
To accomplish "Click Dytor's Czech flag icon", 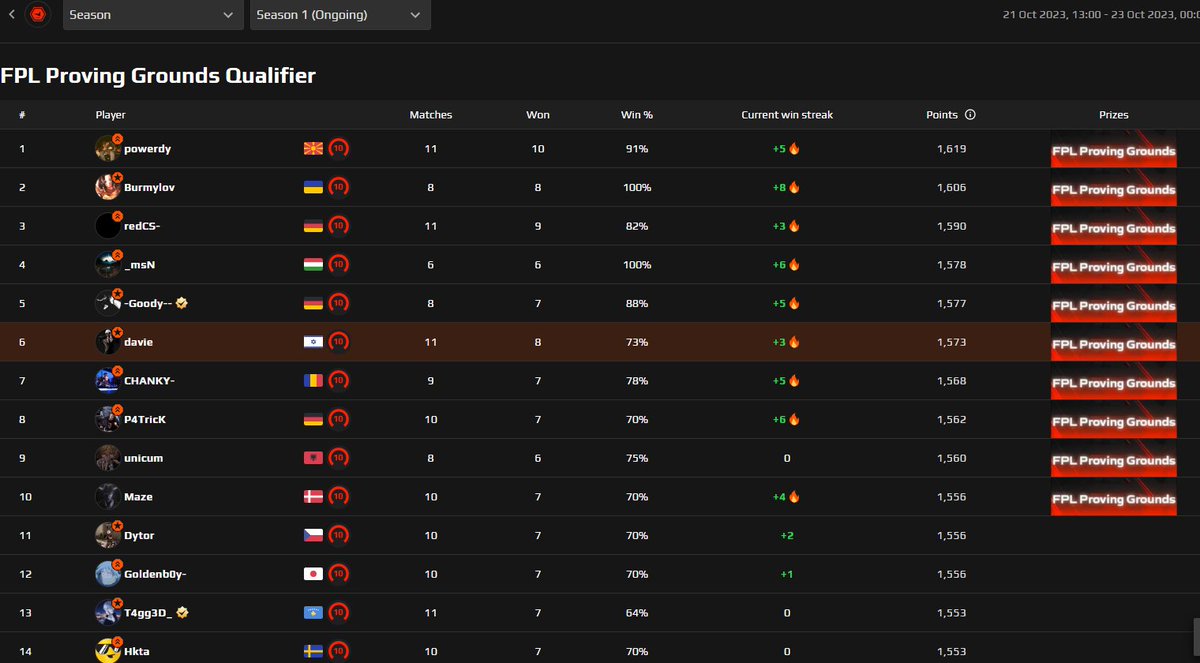I will pos(312,536).
